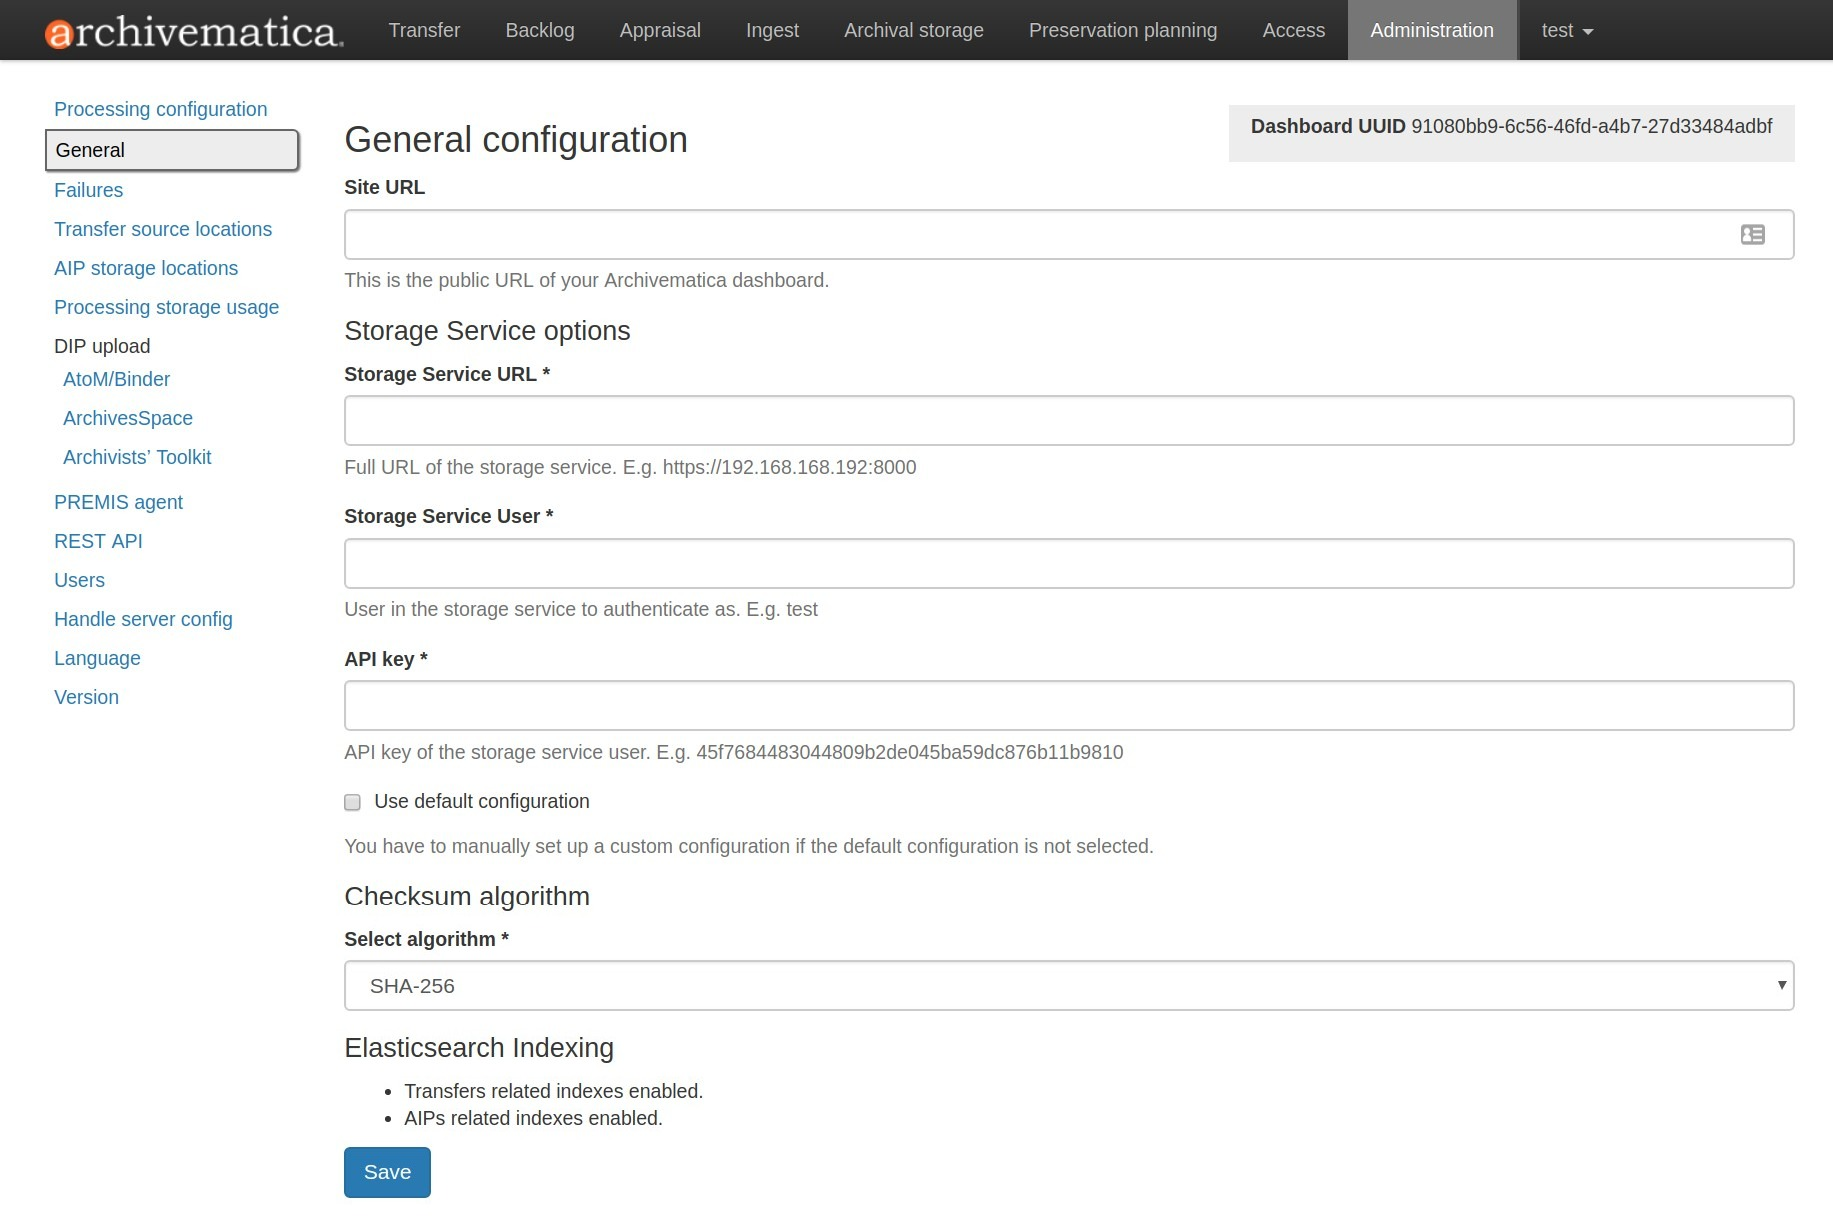1833x1228 pixels.
Task: Open the Select algorithm dropdown
Action: tap(1068, 986)
